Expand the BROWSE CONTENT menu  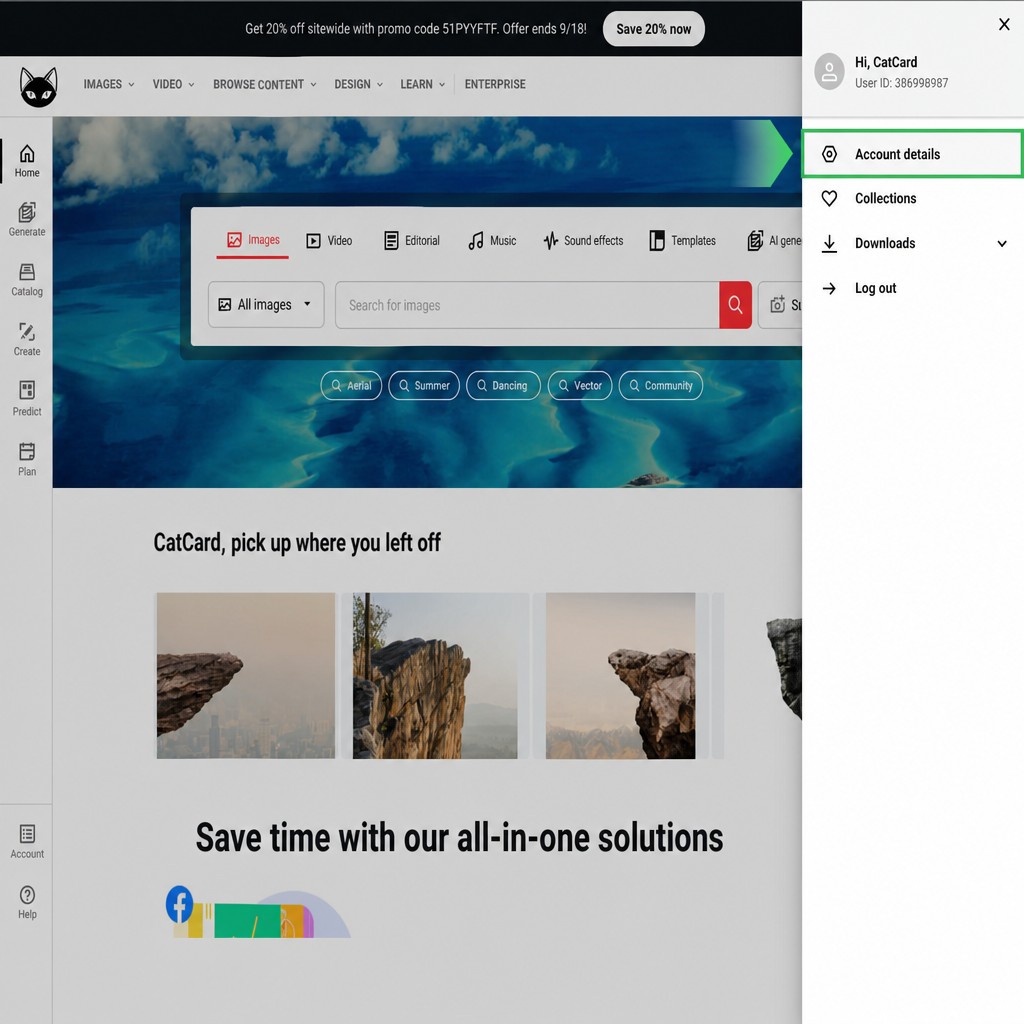click(264, 84)
